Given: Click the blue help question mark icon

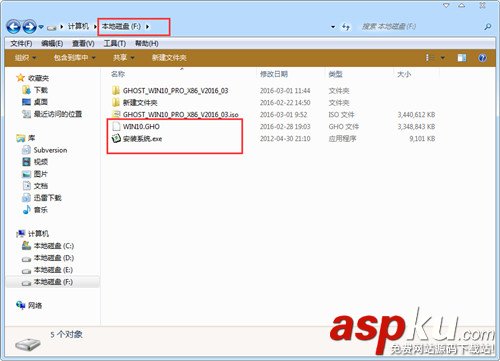Looking at the screenshot, I should pos(482,58).
